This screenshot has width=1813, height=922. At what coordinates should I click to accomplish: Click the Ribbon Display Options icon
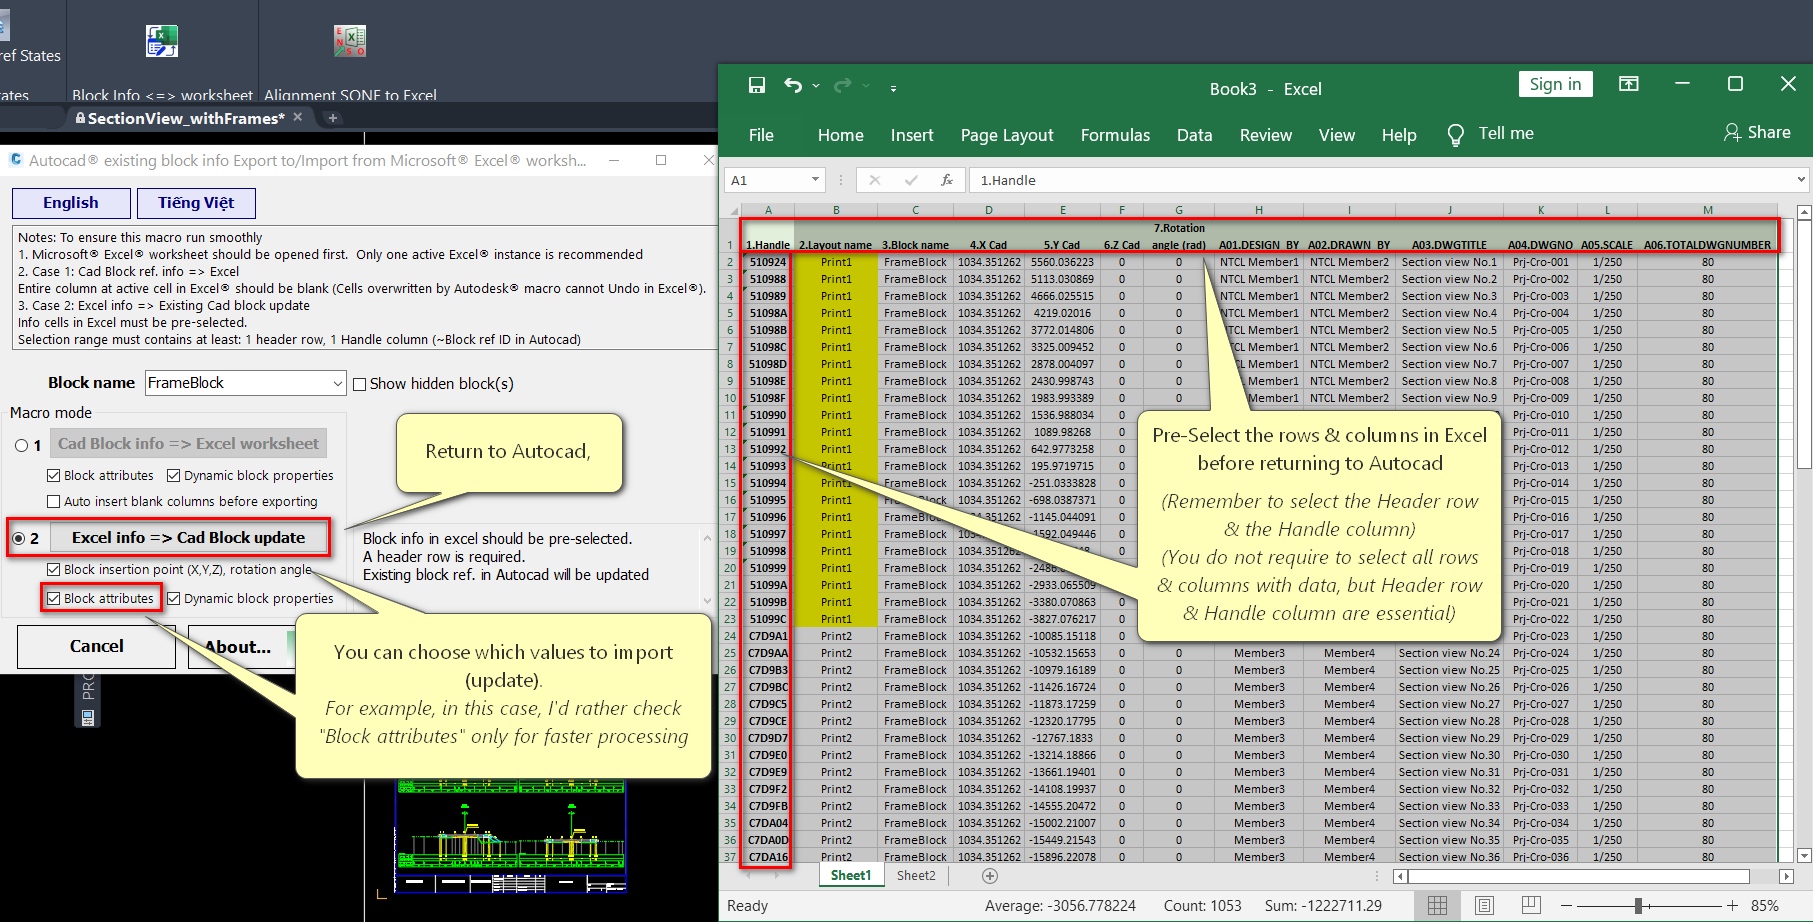pos(1629,85)
